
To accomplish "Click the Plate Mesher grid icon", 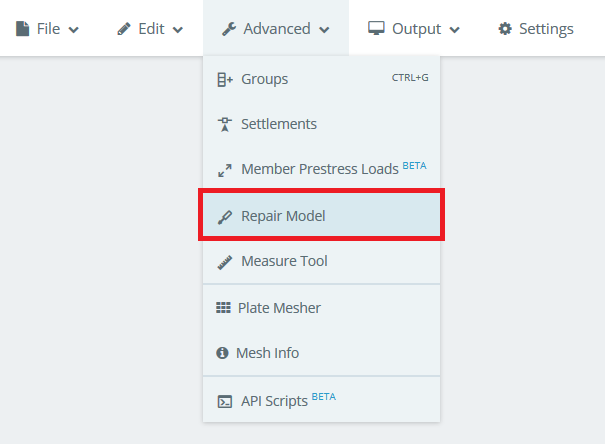I will [x=223, y=308].
